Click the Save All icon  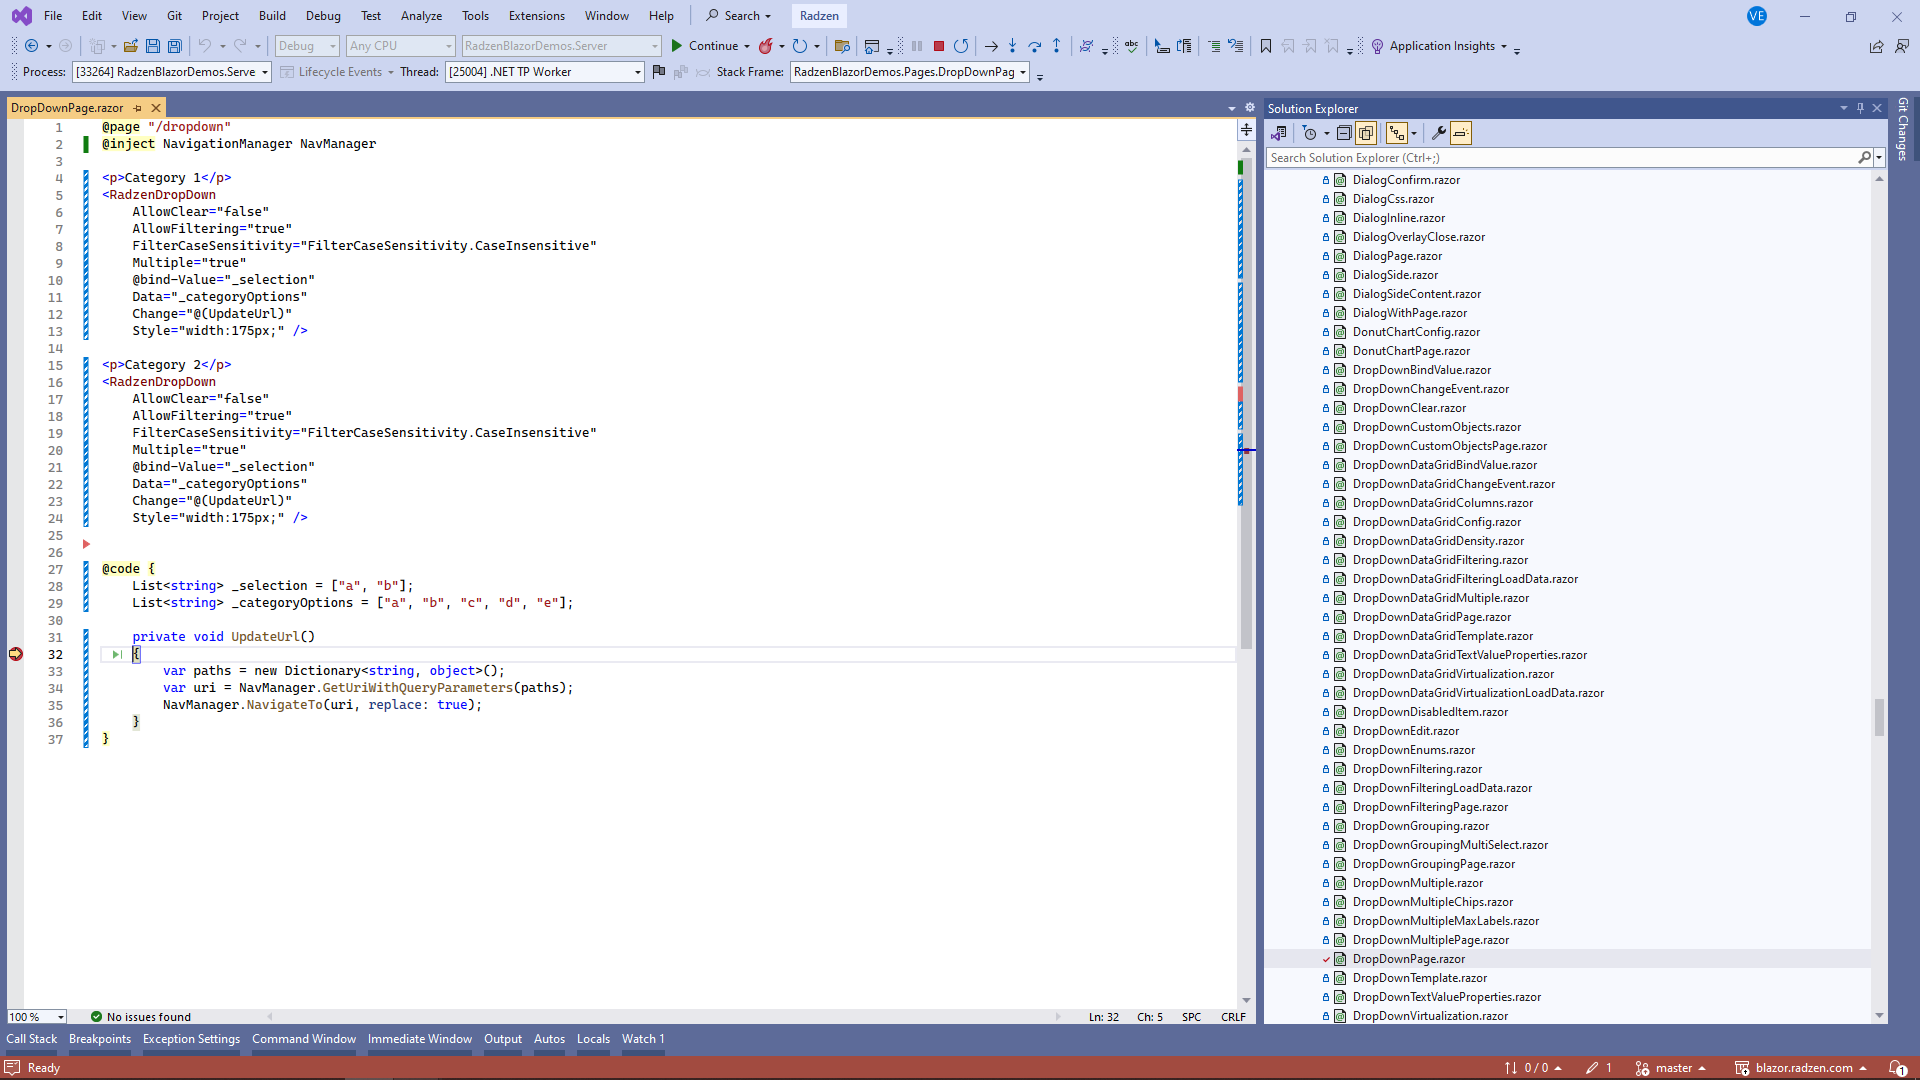pos(174,46)
